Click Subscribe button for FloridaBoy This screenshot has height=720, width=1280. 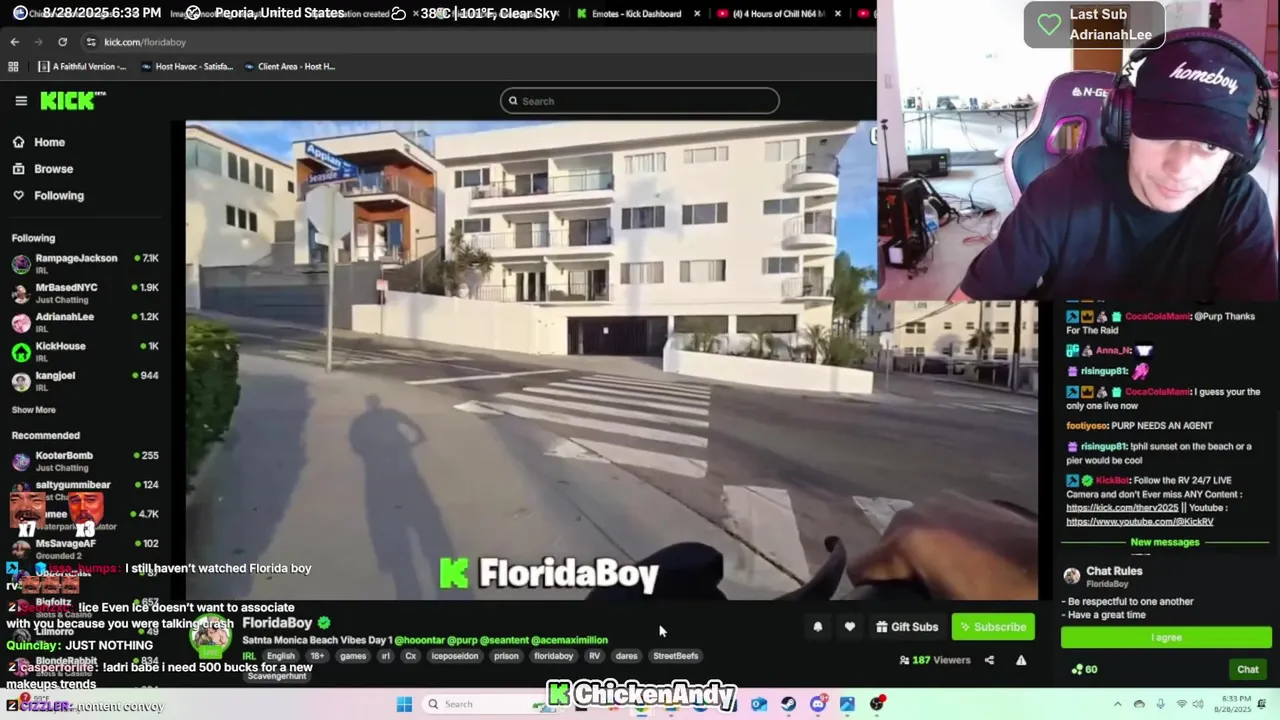[993, 627]
